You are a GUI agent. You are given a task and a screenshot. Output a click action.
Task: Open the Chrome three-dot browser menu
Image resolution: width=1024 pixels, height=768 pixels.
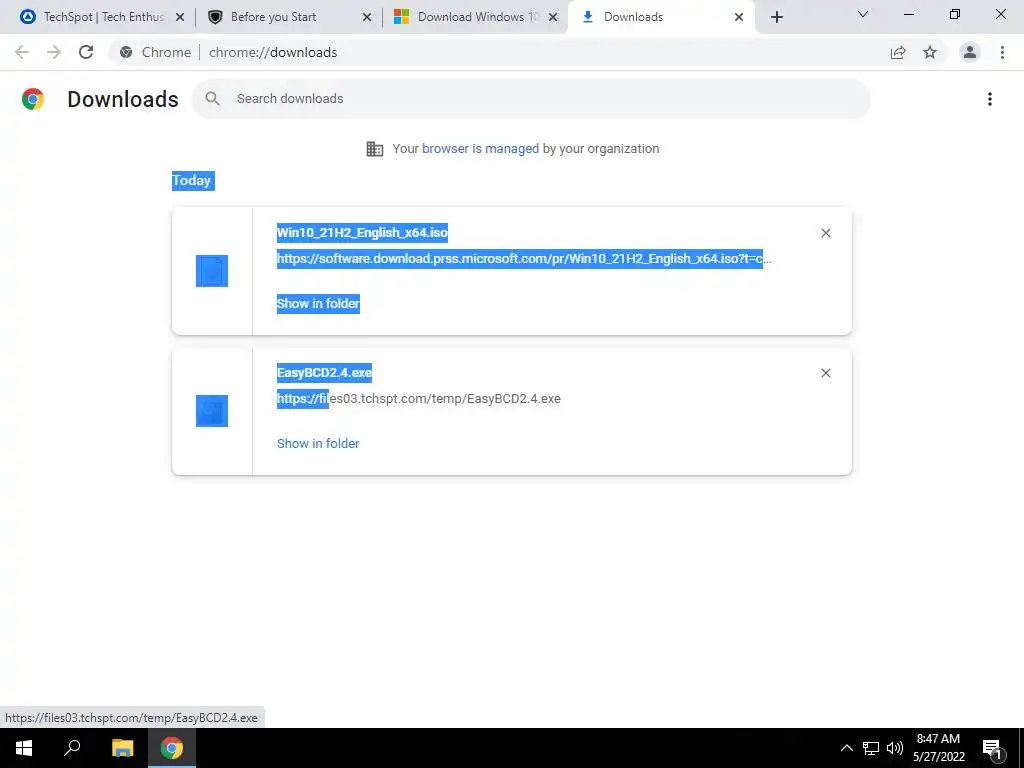1002,52
